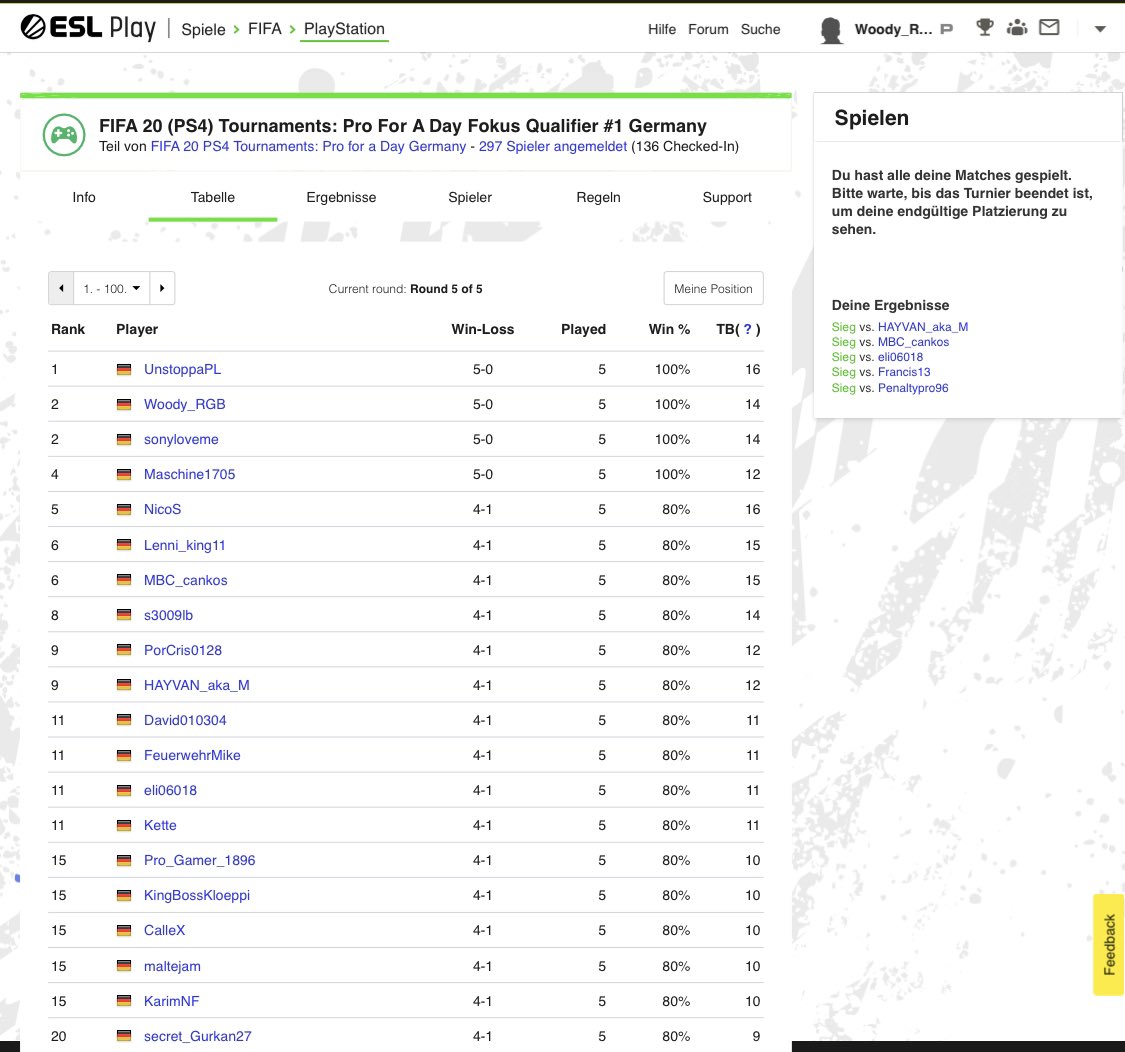Open player secret_Gurkan27 profile
The height and width of the screenshot is (1052, 1125).
click(x=197, y=1036)
